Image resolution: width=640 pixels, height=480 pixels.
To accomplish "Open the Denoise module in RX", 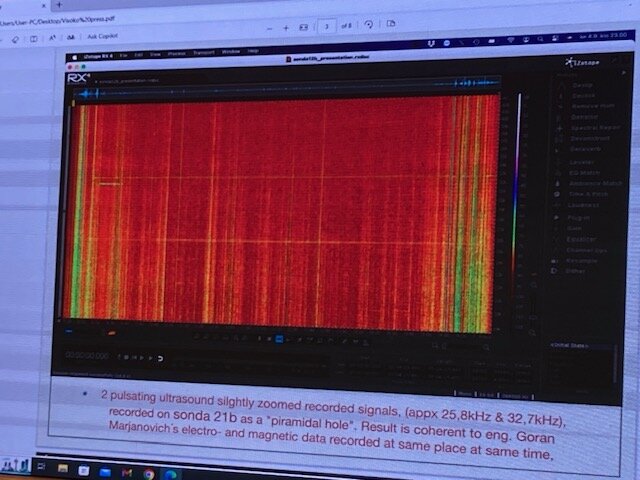I will (585, 117).
